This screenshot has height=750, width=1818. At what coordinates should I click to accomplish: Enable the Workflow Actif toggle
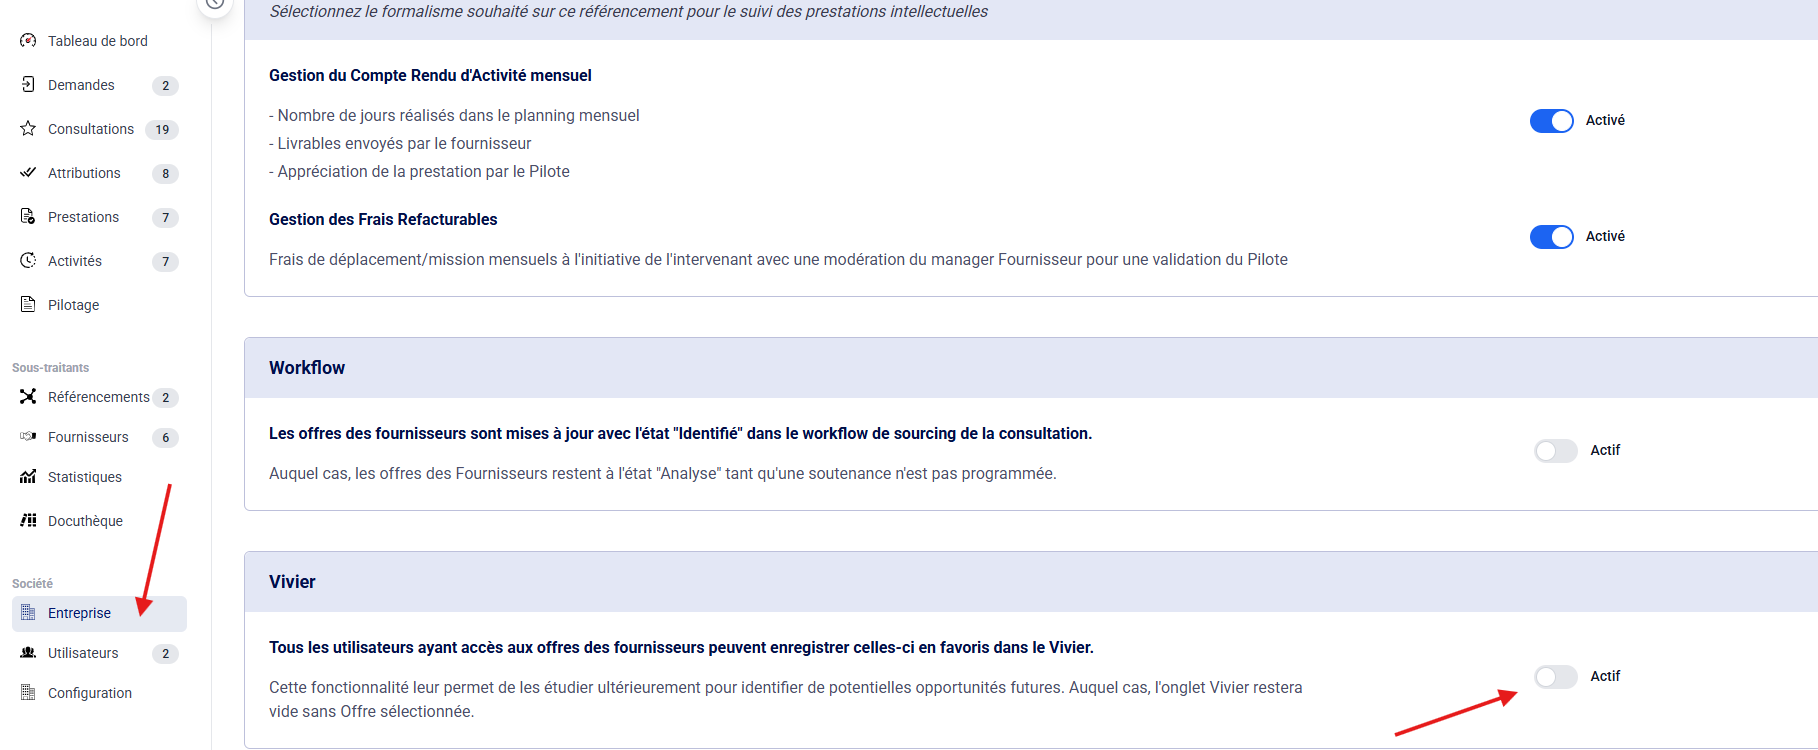point(1555,451)
